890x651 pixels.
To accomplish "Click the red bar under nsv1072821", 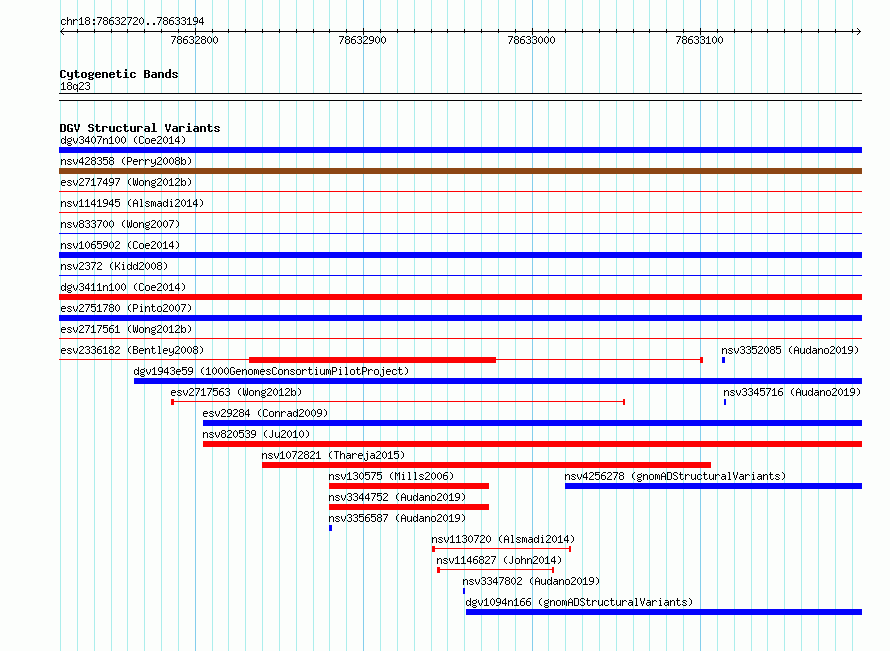I will (486, 465).
